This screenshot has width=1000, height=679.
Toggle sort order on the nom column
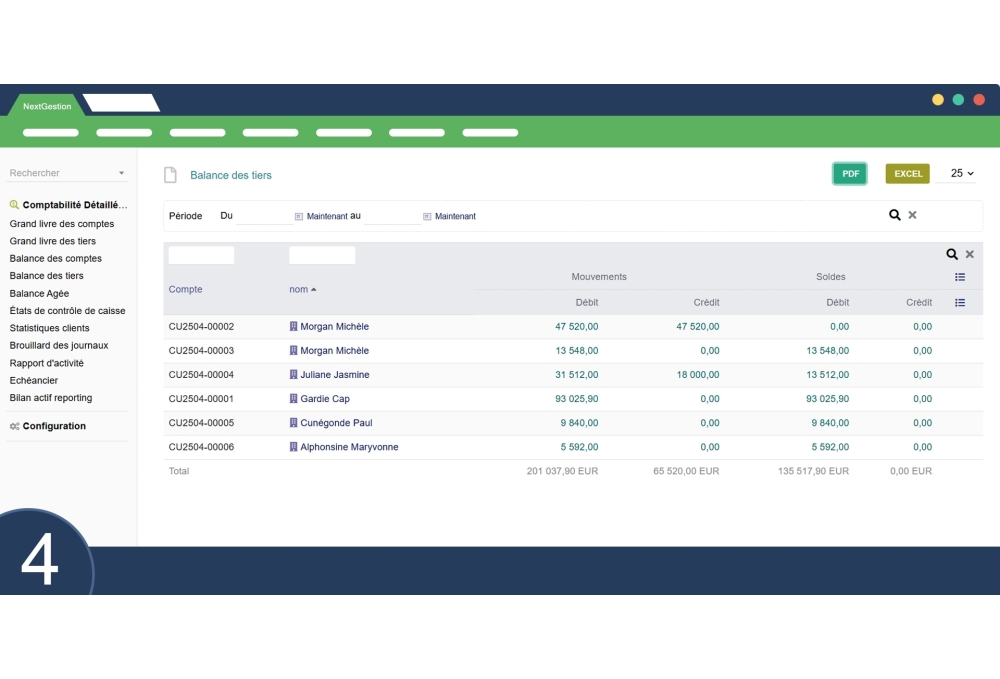(303, 289)
